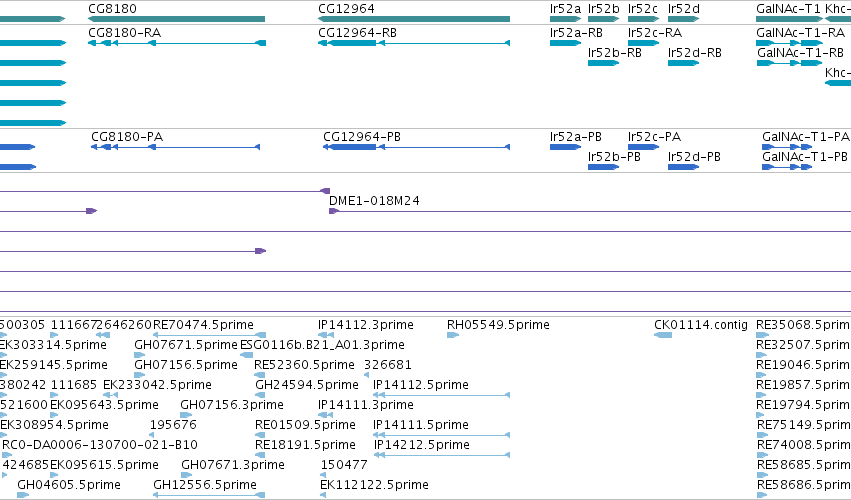
Task: Select the GalNAc-T1-PB protein feature
Action: pos(787,167)
